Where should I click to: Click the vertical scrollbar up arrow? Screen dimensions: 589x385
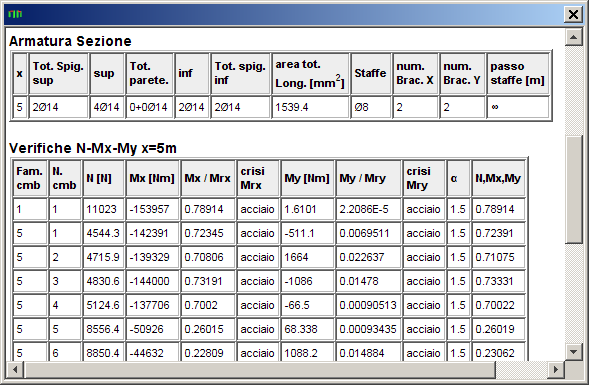point(573,37)
